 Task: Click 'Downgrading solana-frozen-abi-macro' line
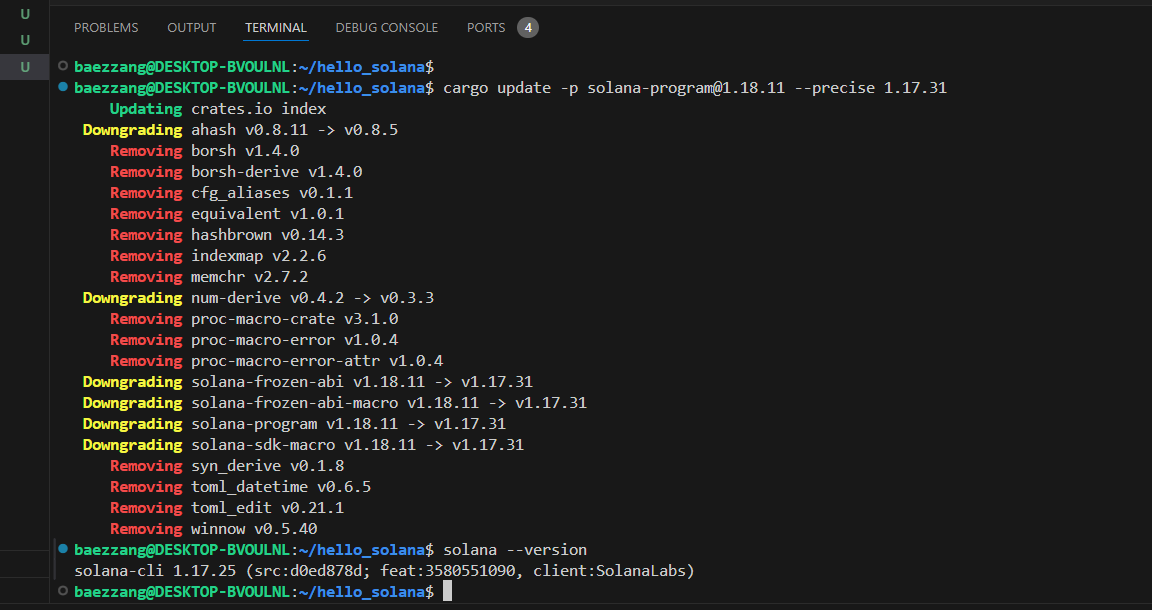(335, 403)
